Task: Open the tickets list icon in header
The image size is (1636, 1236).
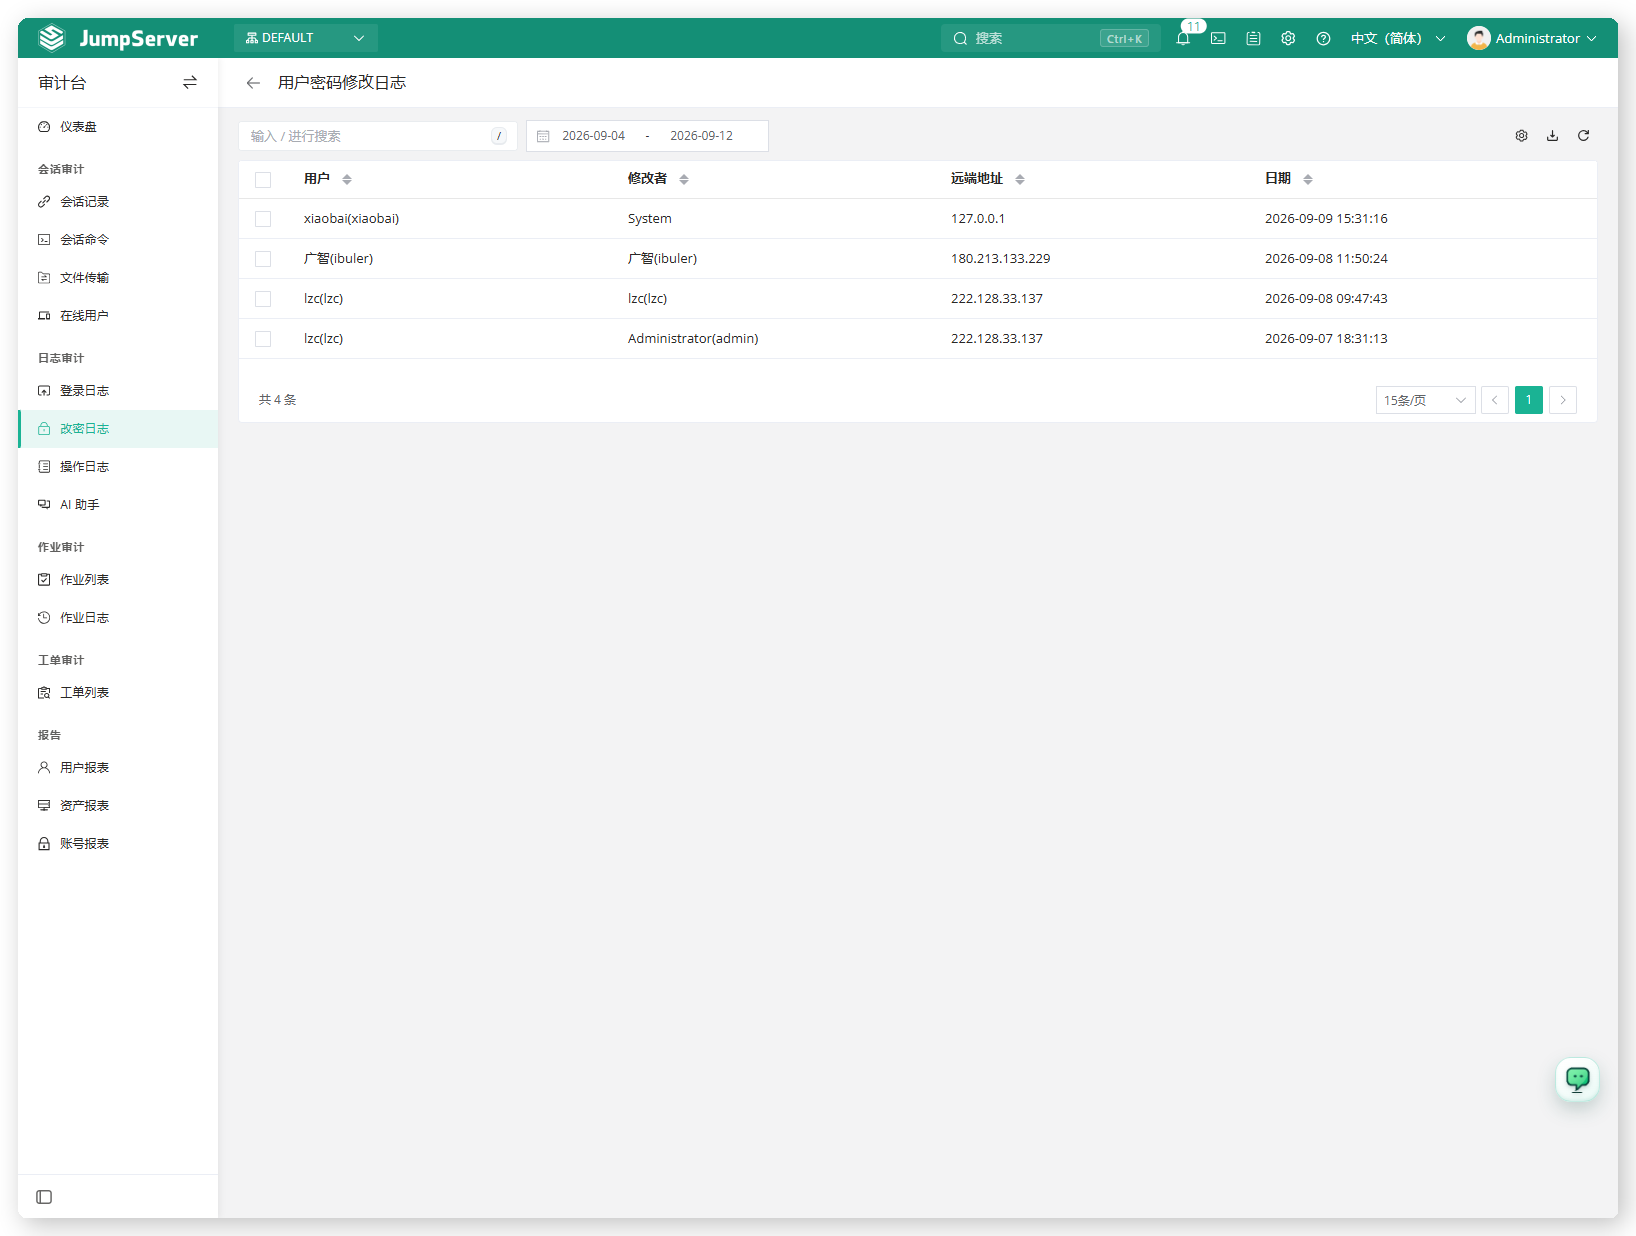Action: 1253,38
